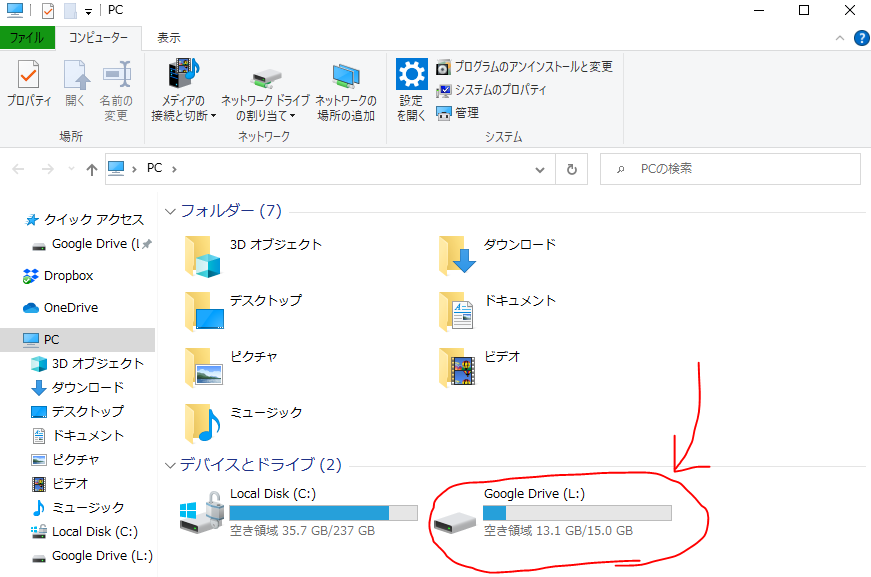
Task: Collapse the ribbon with chevron arrow
Action: 840,38
